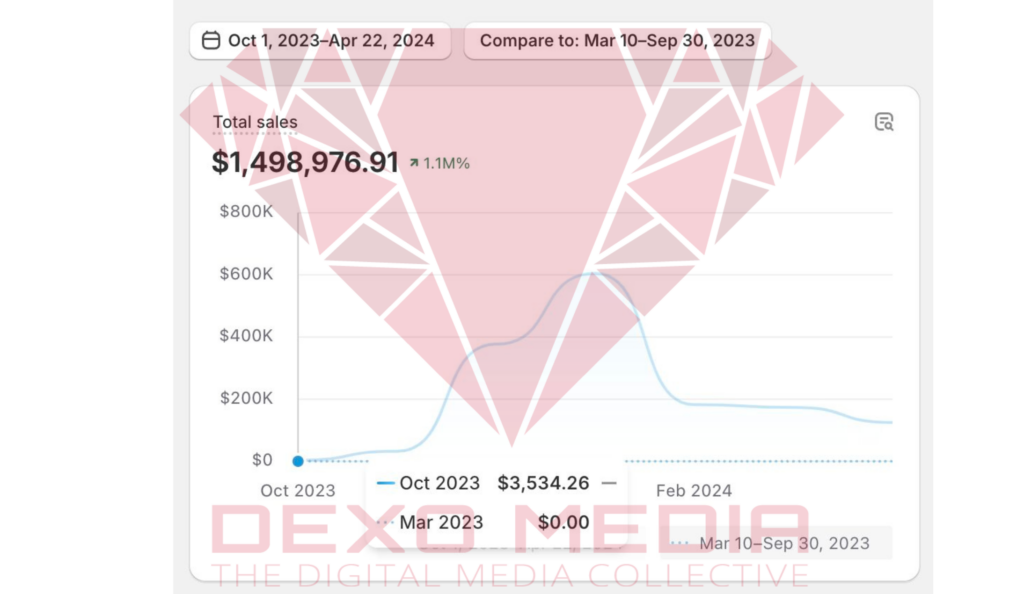Click the blue data point at Oct 2023

[298, 461]
